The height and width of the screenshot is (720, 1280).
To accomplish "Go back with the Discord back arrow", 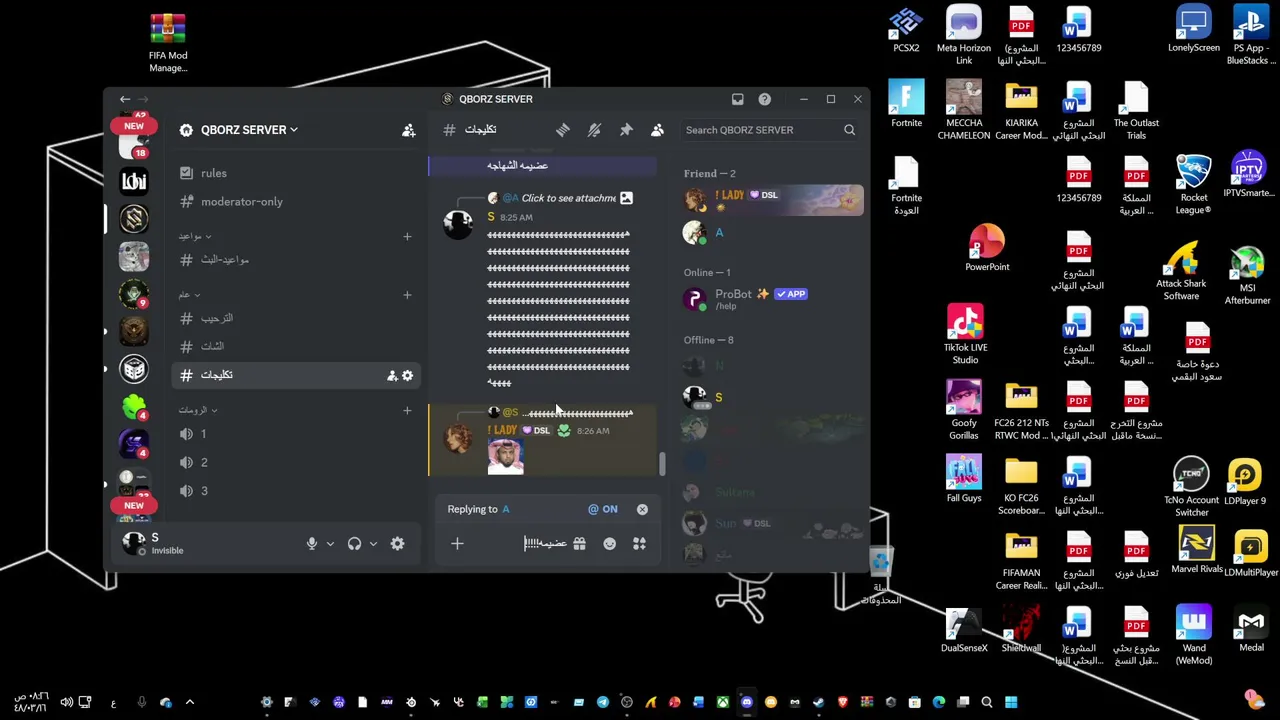I will pyautogui.click(x=125, y=99).
